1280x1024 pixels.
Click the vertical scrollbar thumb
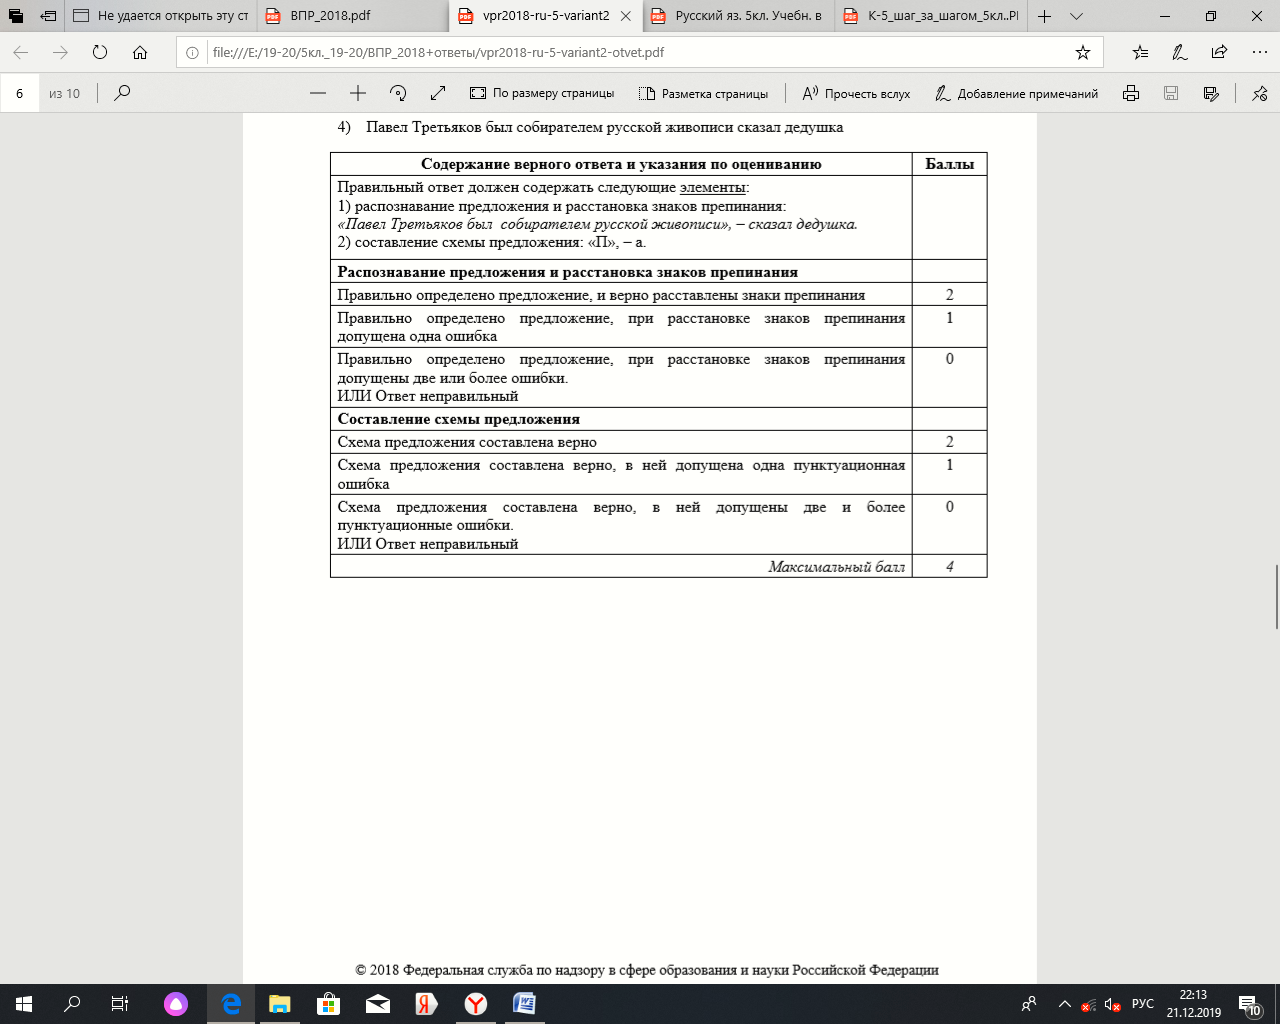coord(1276,596)
